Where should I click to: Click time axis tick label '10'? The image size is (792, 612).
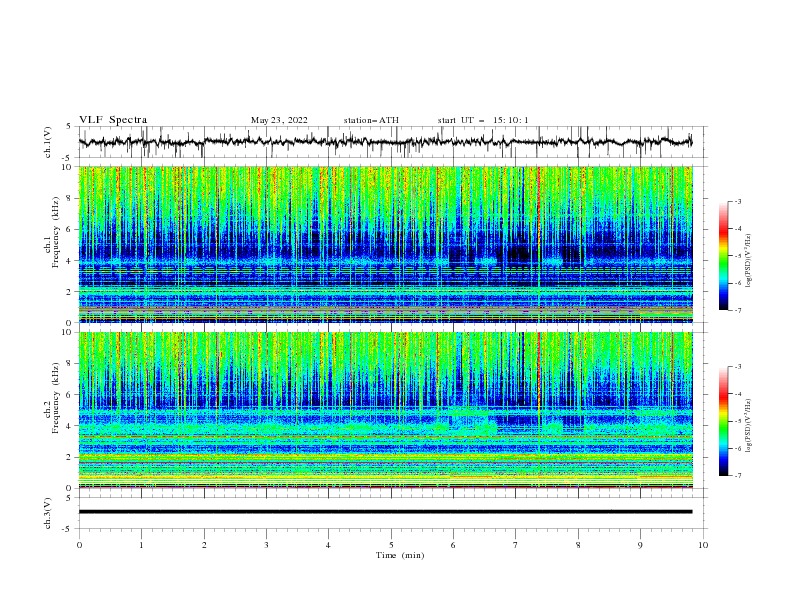pos(703,545)
